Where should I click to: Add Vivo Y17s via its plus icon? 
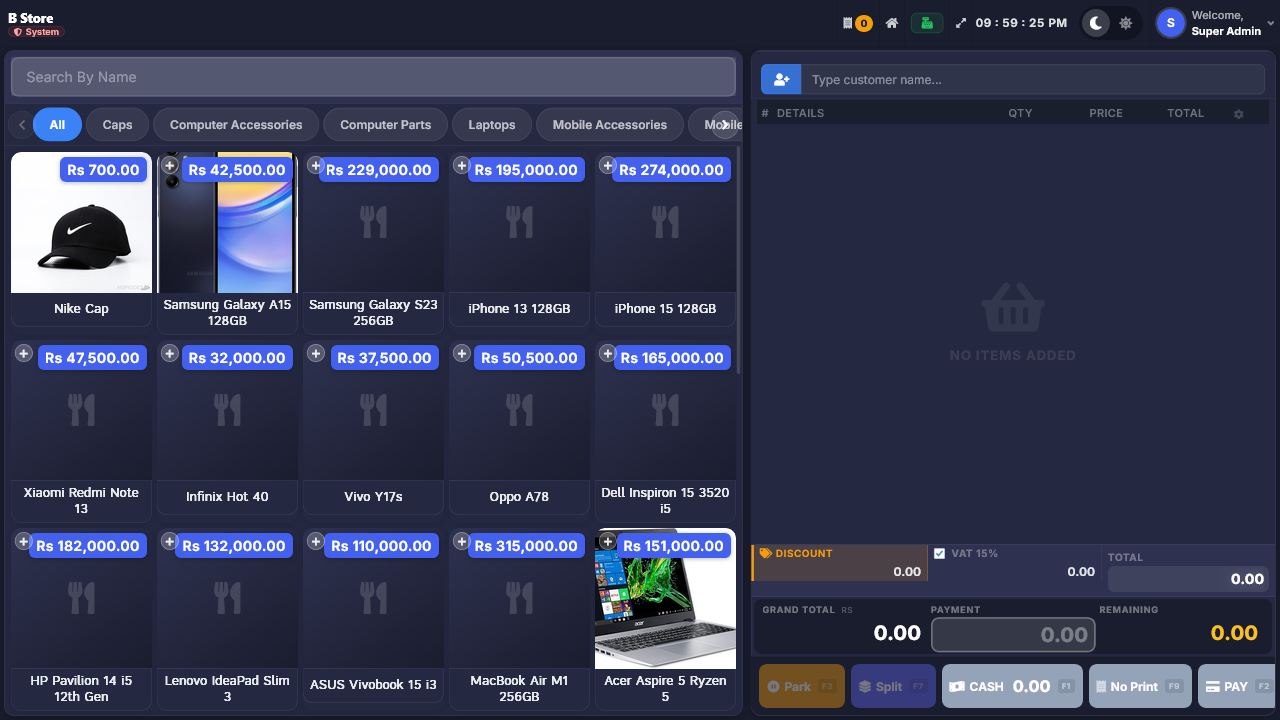click(316, 353)
